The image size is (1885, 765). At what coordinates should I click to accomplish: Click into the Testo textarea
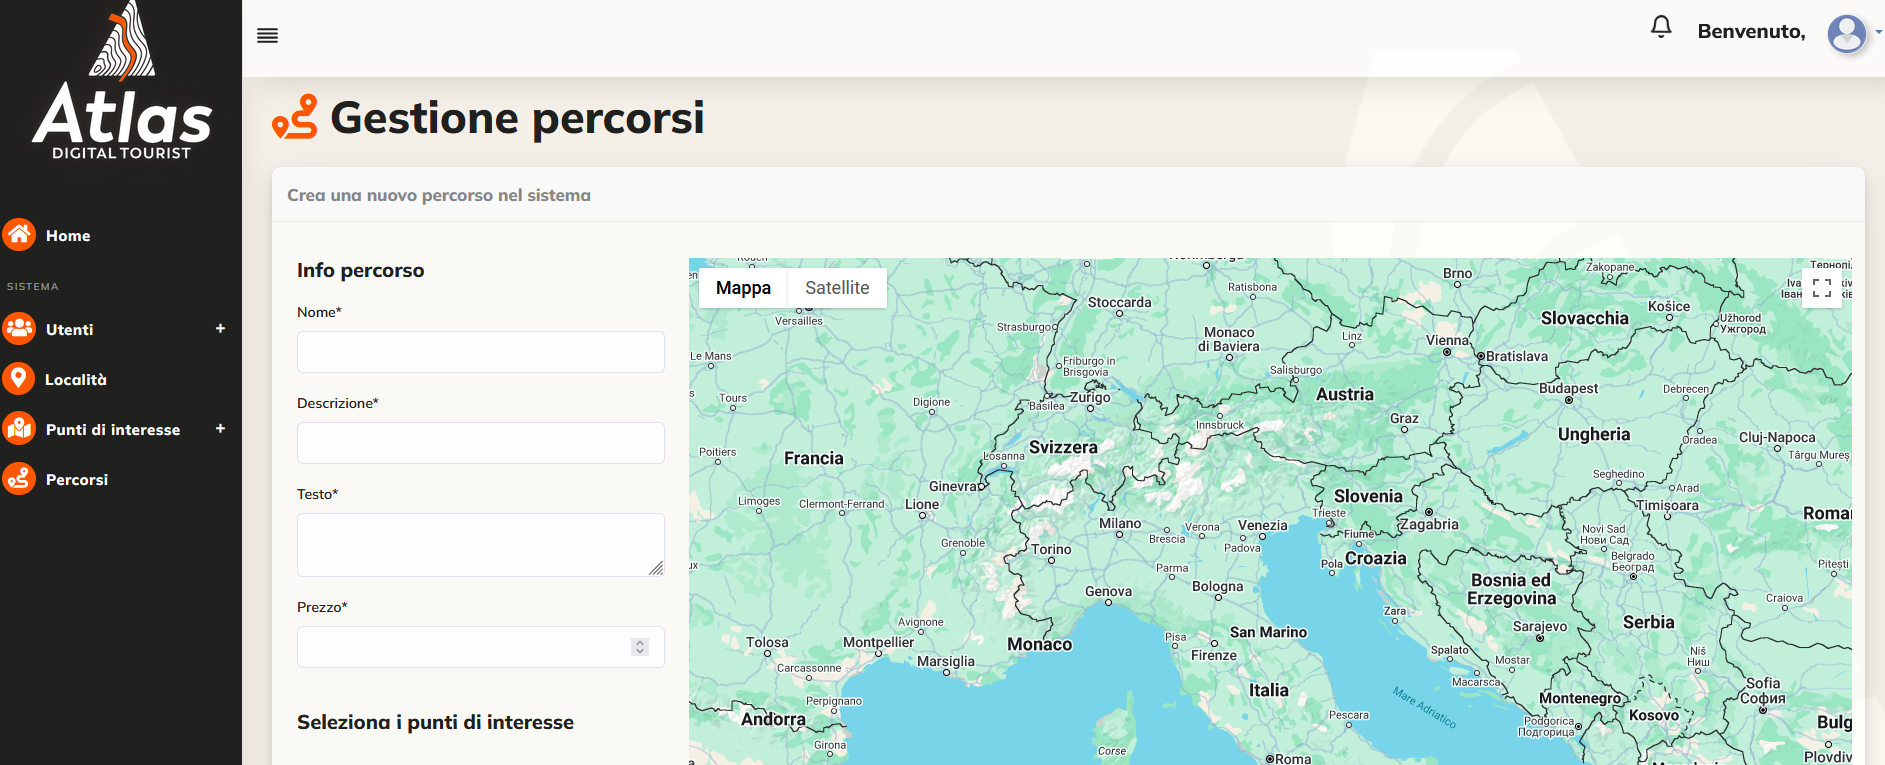[x=481, y=545]
